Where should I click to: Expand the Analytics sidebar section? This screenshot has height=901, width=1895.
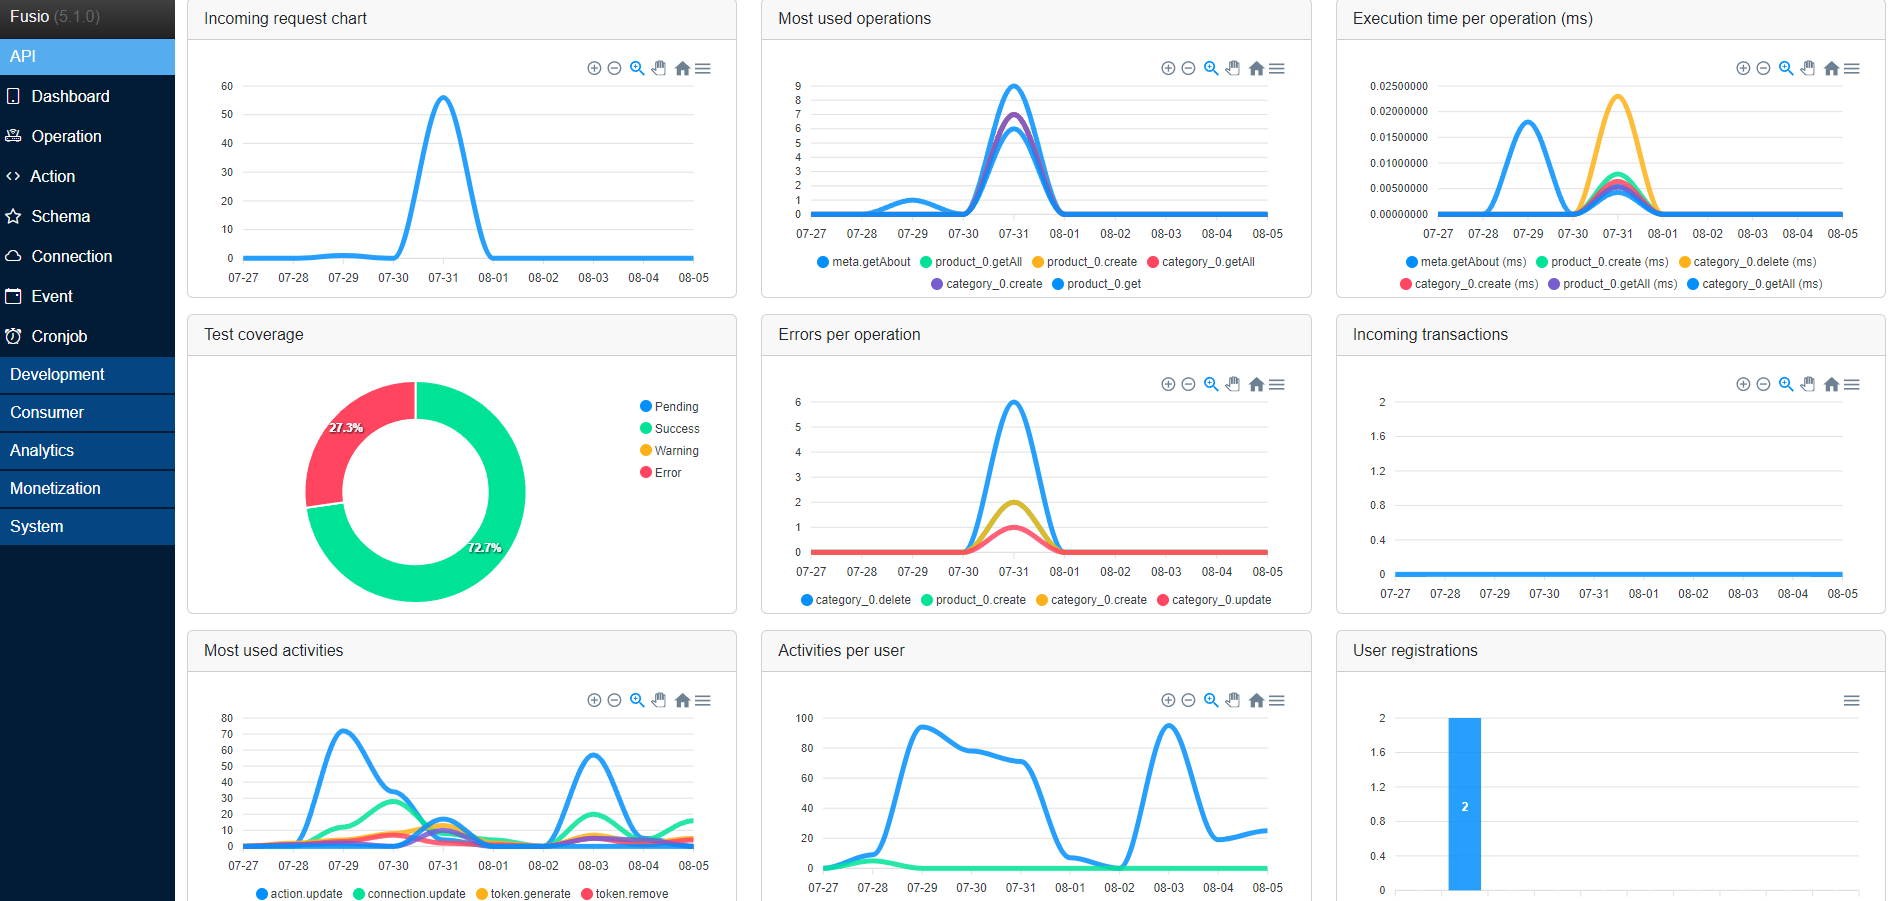(x=87, y=450)
